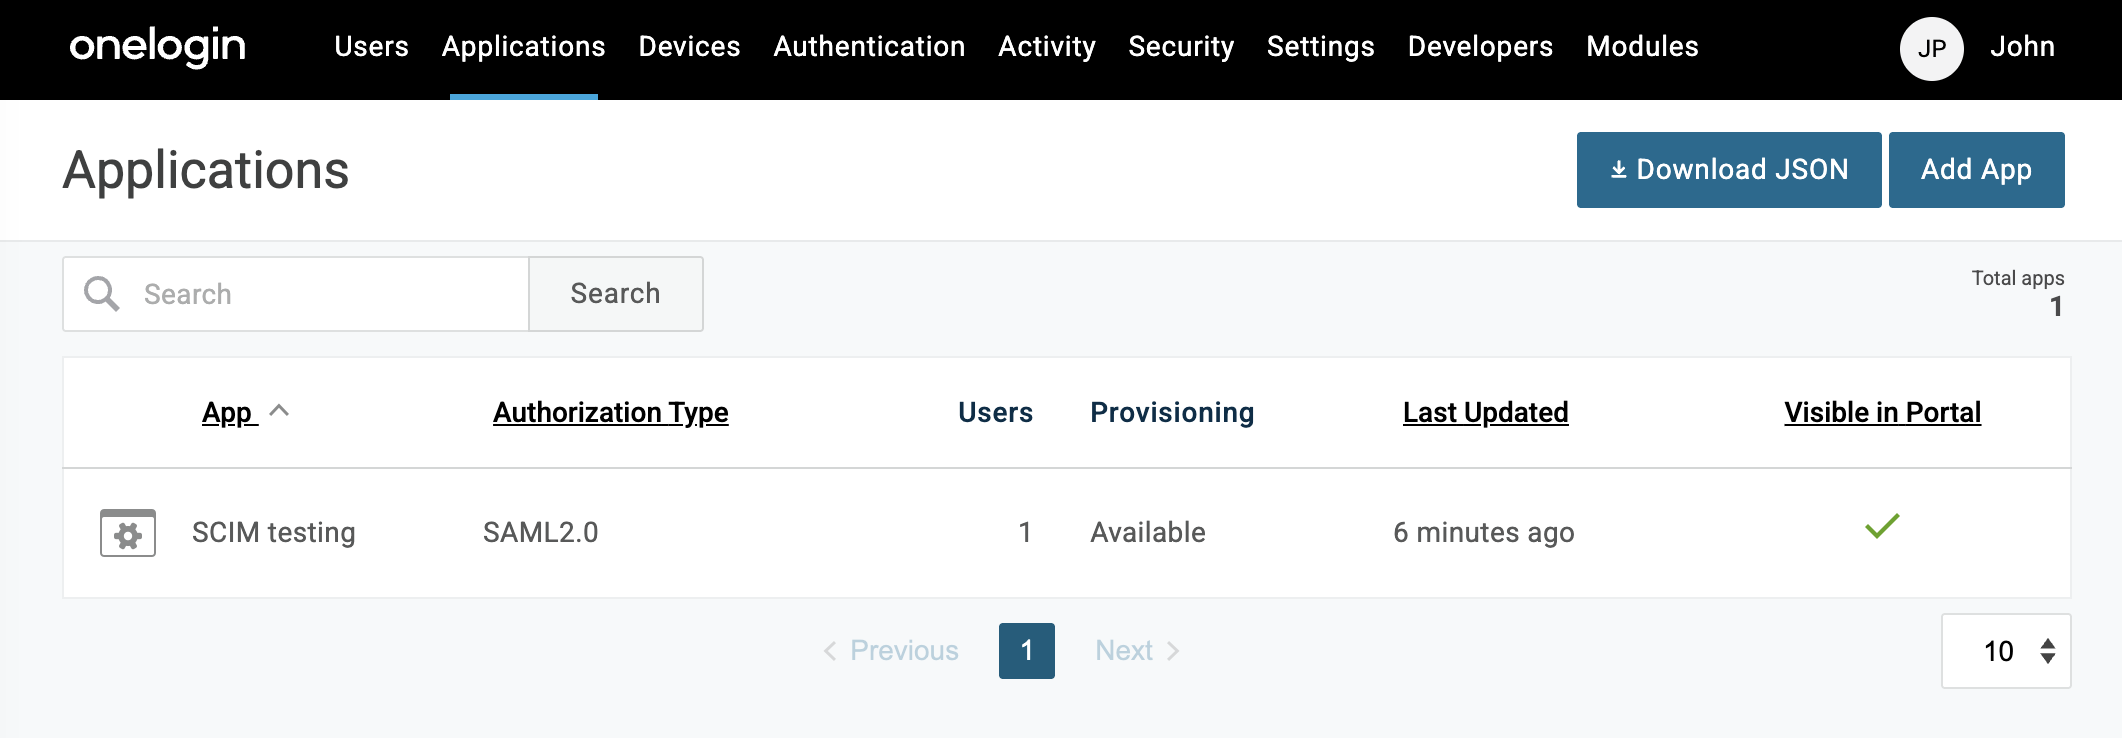
Task: Go to the Developers menu
Action: tap(1480, 47)
